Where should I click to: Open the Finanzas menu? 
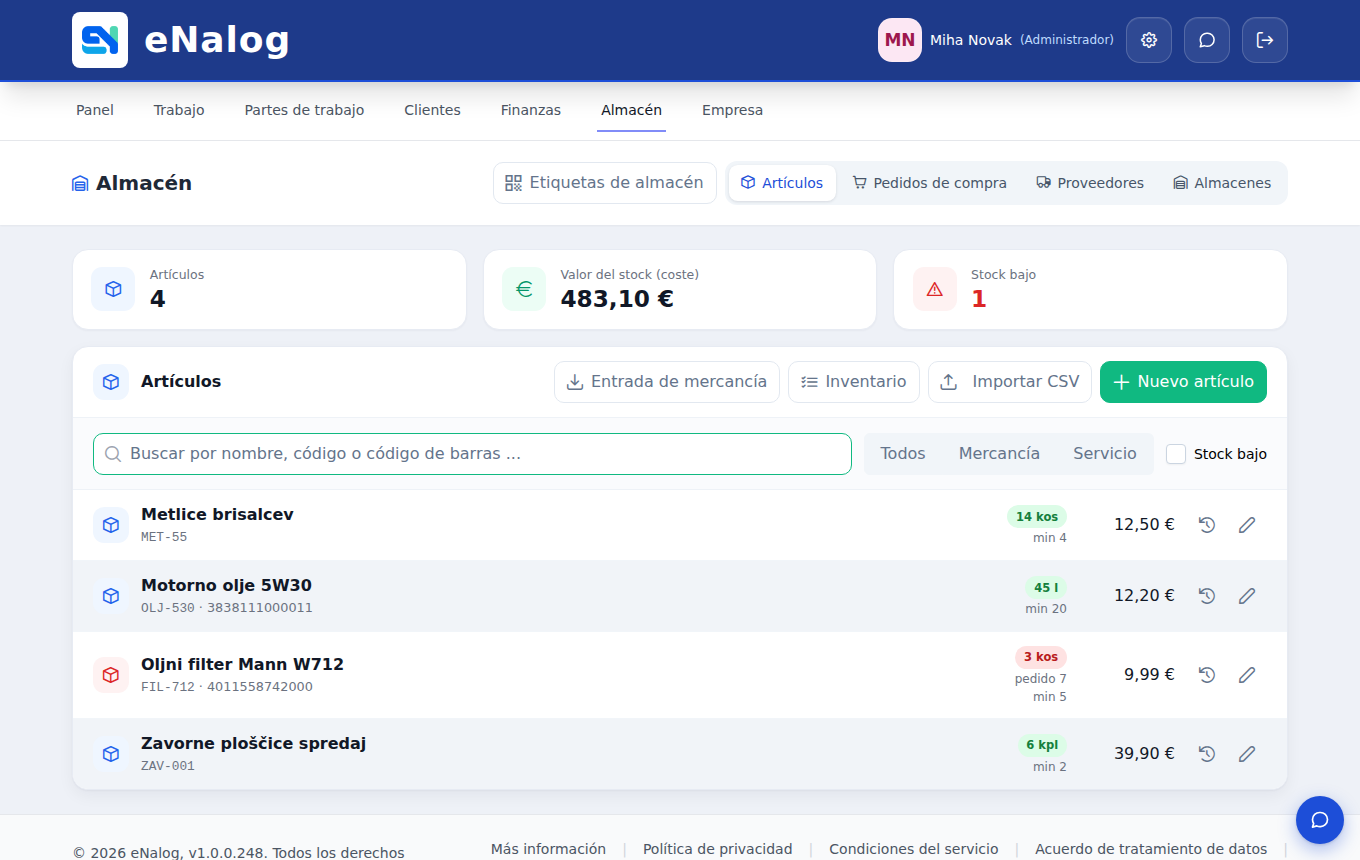[x=531, y=110]
